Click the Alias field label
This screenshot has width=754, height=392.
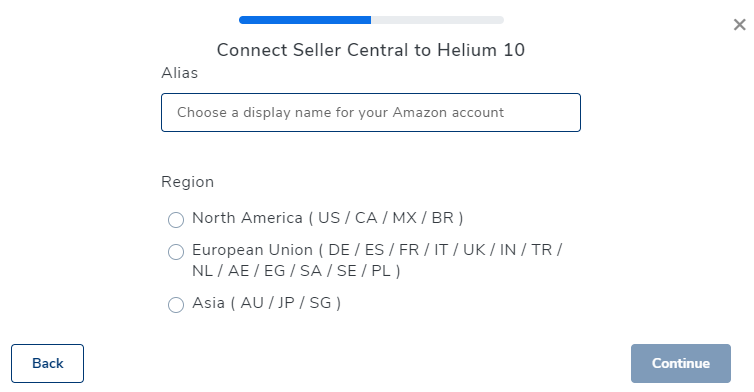(x=179, y=73)
